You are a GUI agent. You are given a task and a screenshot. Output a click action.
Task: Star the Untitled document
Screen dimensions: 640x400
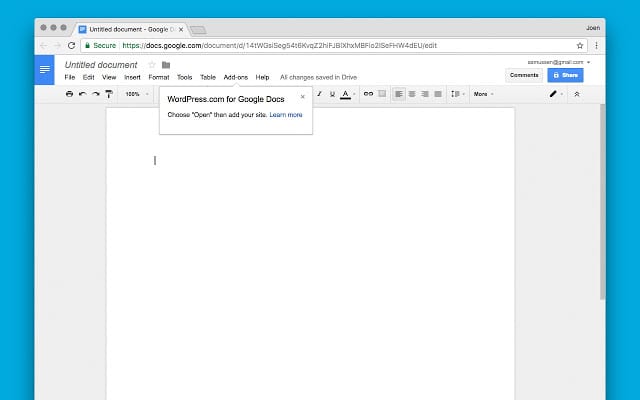tap(152, 65)
